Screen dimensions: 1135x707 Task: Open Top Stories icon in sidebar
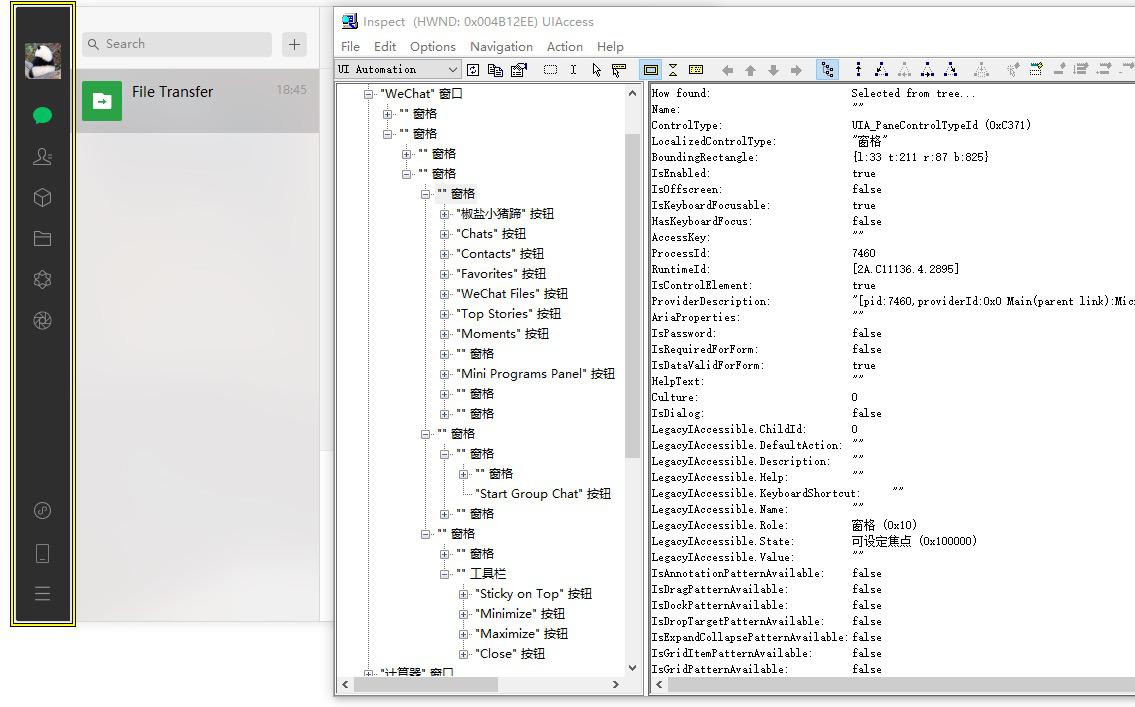tap(42, 280)
